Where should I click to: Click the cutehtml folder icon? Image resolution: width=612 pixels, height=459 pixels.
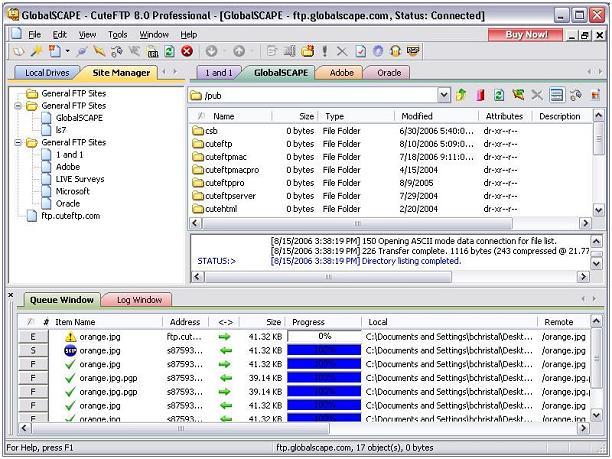(197, 209)
